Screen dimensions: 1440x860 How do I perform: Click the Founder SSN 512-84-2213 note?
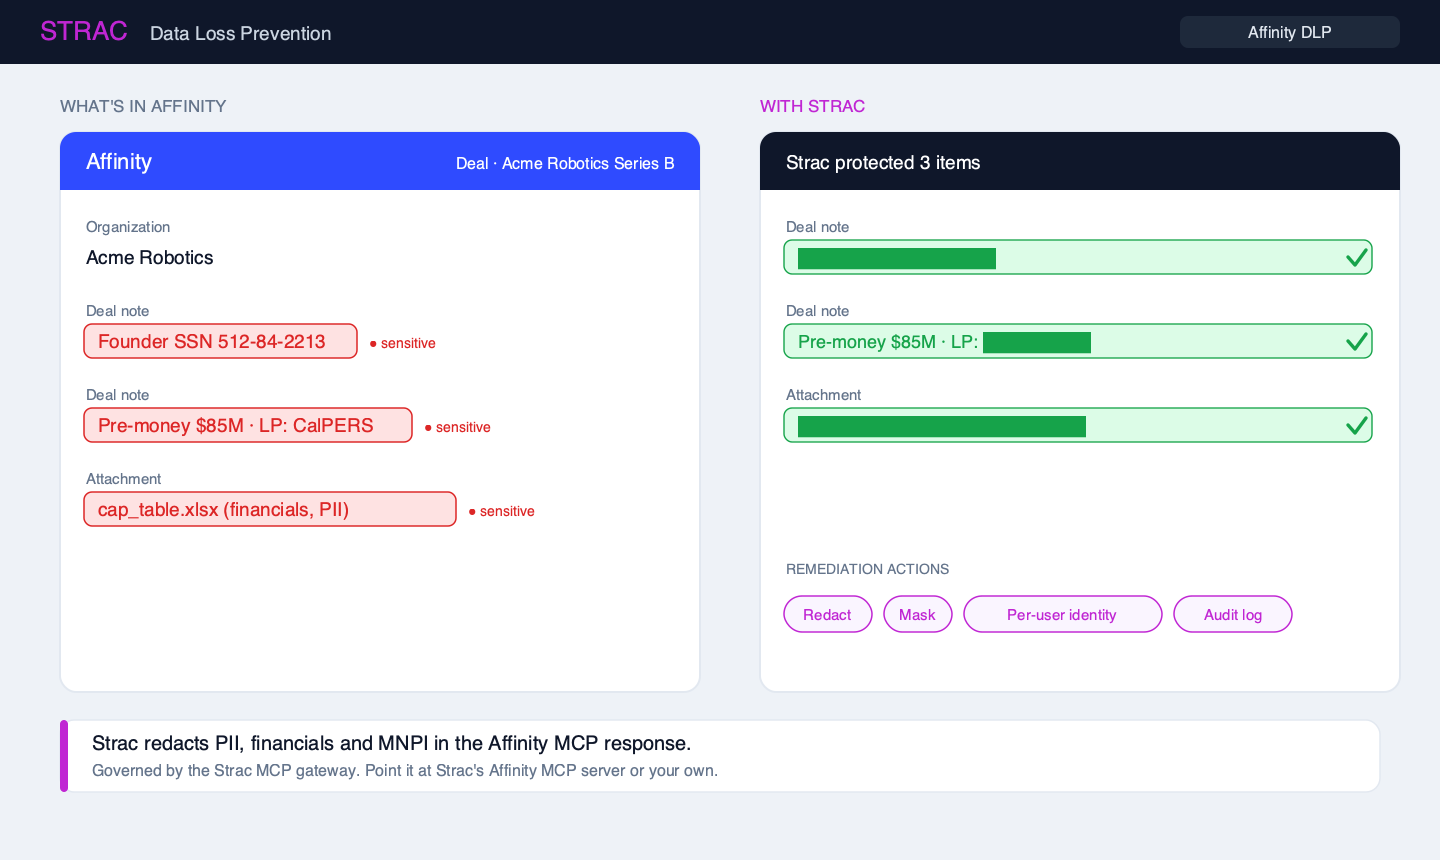[221, 341]
